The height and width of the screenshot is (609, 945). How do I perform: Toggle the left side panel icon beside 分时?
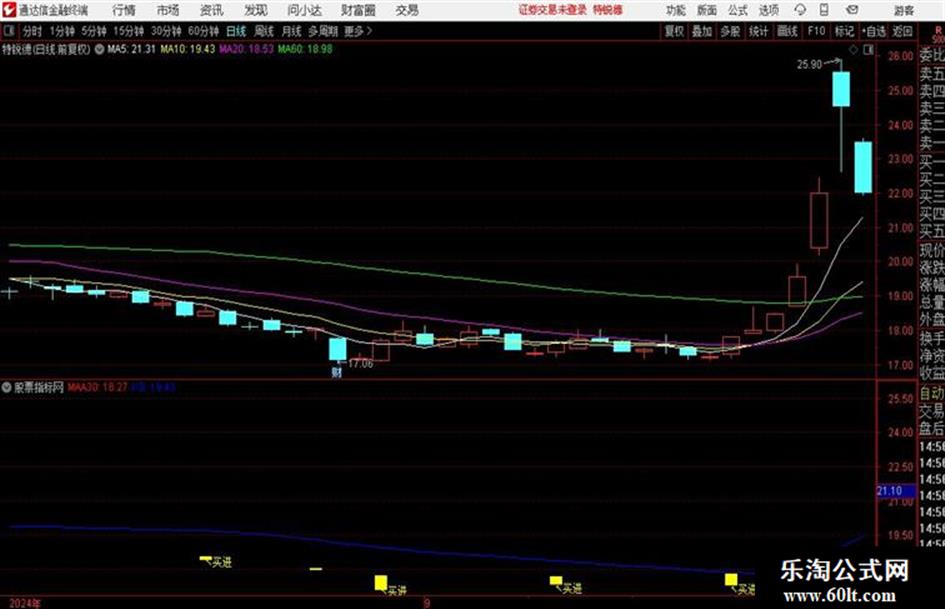click(x=8, y=31)
